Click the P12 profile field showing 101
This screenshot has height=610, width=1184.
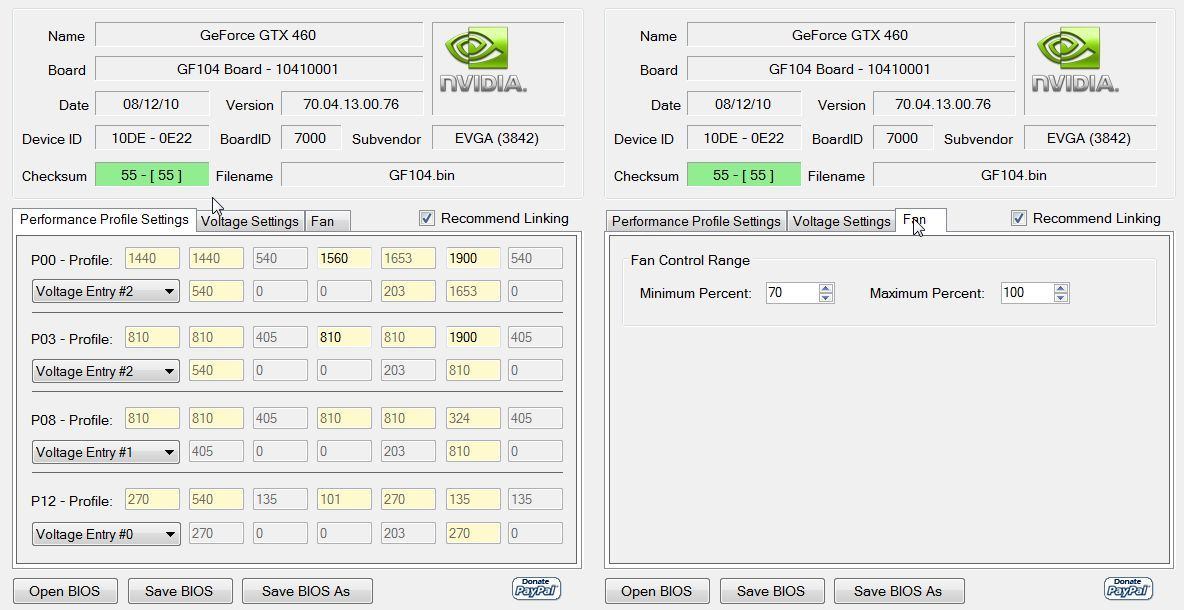tap(344, 499)
